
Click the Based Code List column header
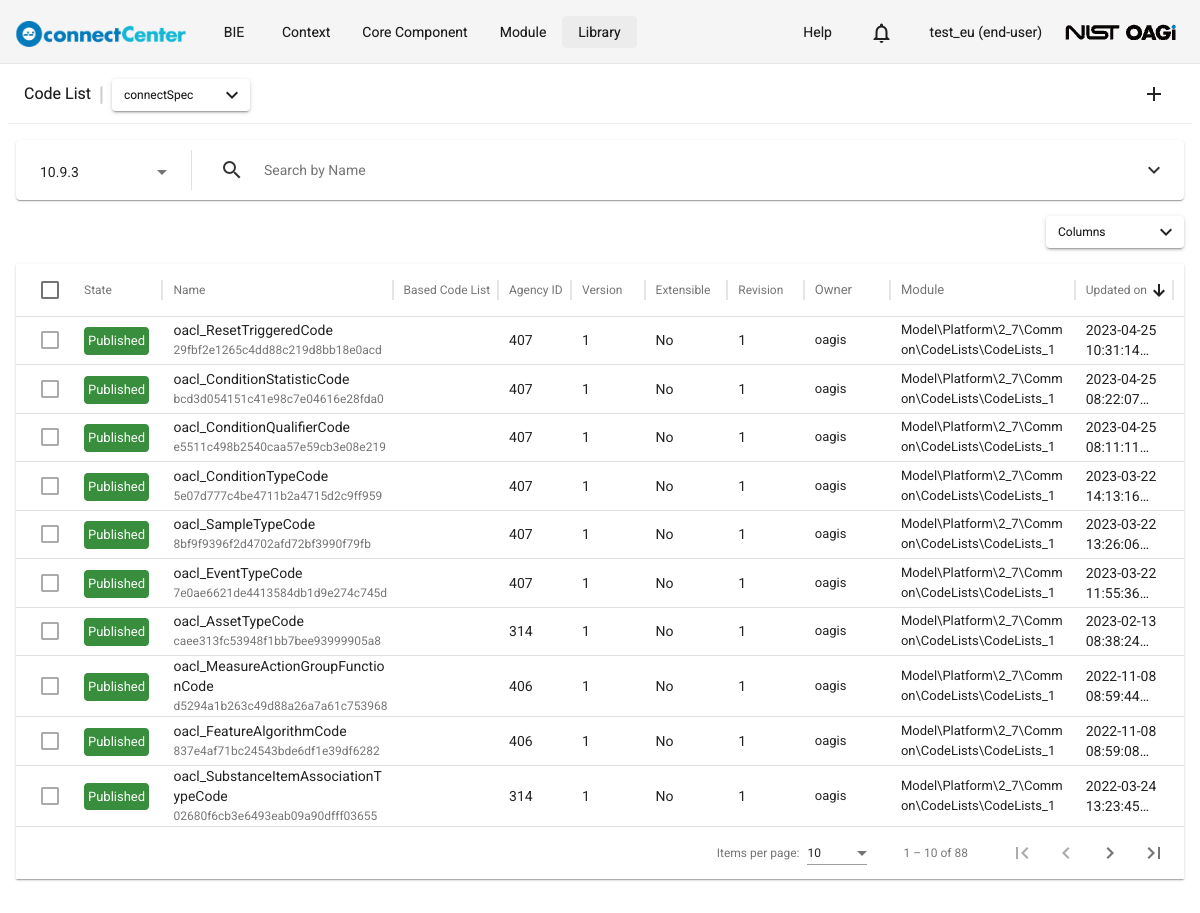[x=447, y=290]
